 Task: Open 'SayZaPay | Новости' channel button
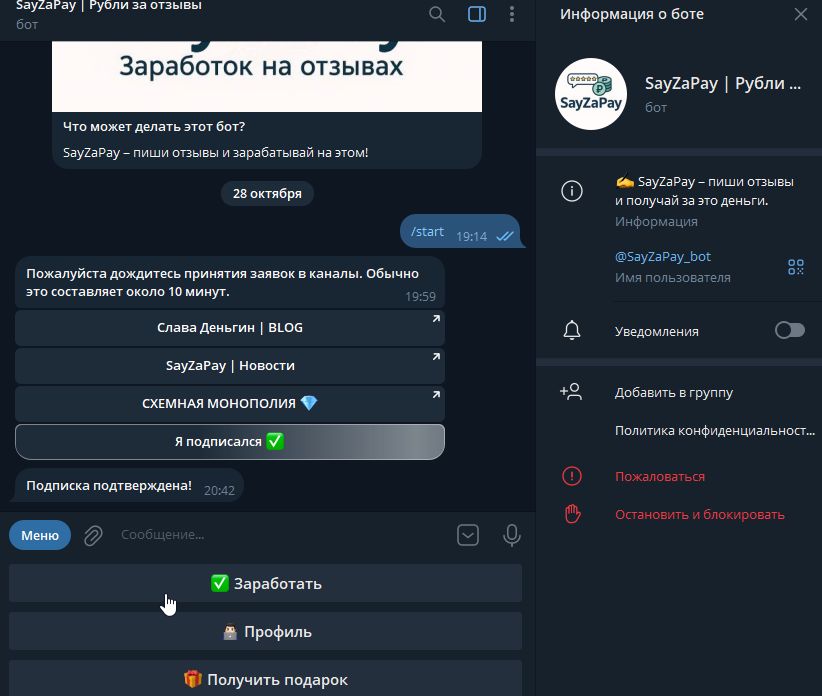click(x=230, y=366)
